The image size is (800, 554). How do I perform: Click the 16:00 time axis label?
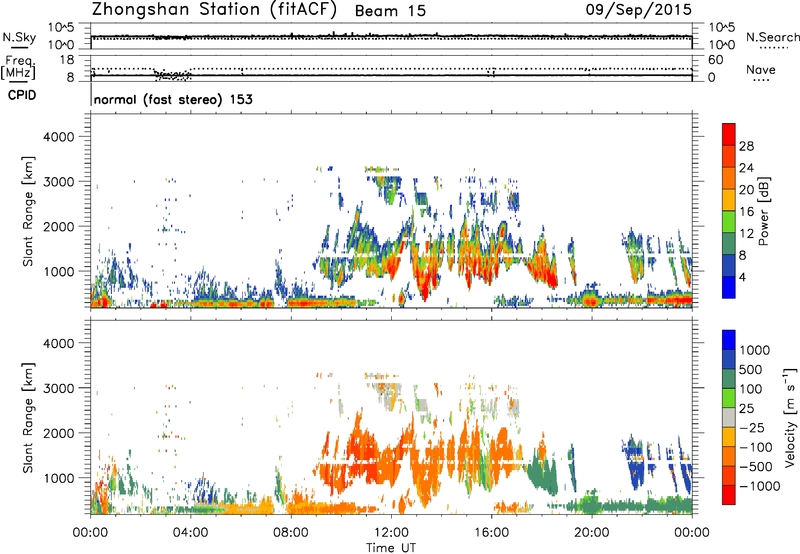pos(491,533)
